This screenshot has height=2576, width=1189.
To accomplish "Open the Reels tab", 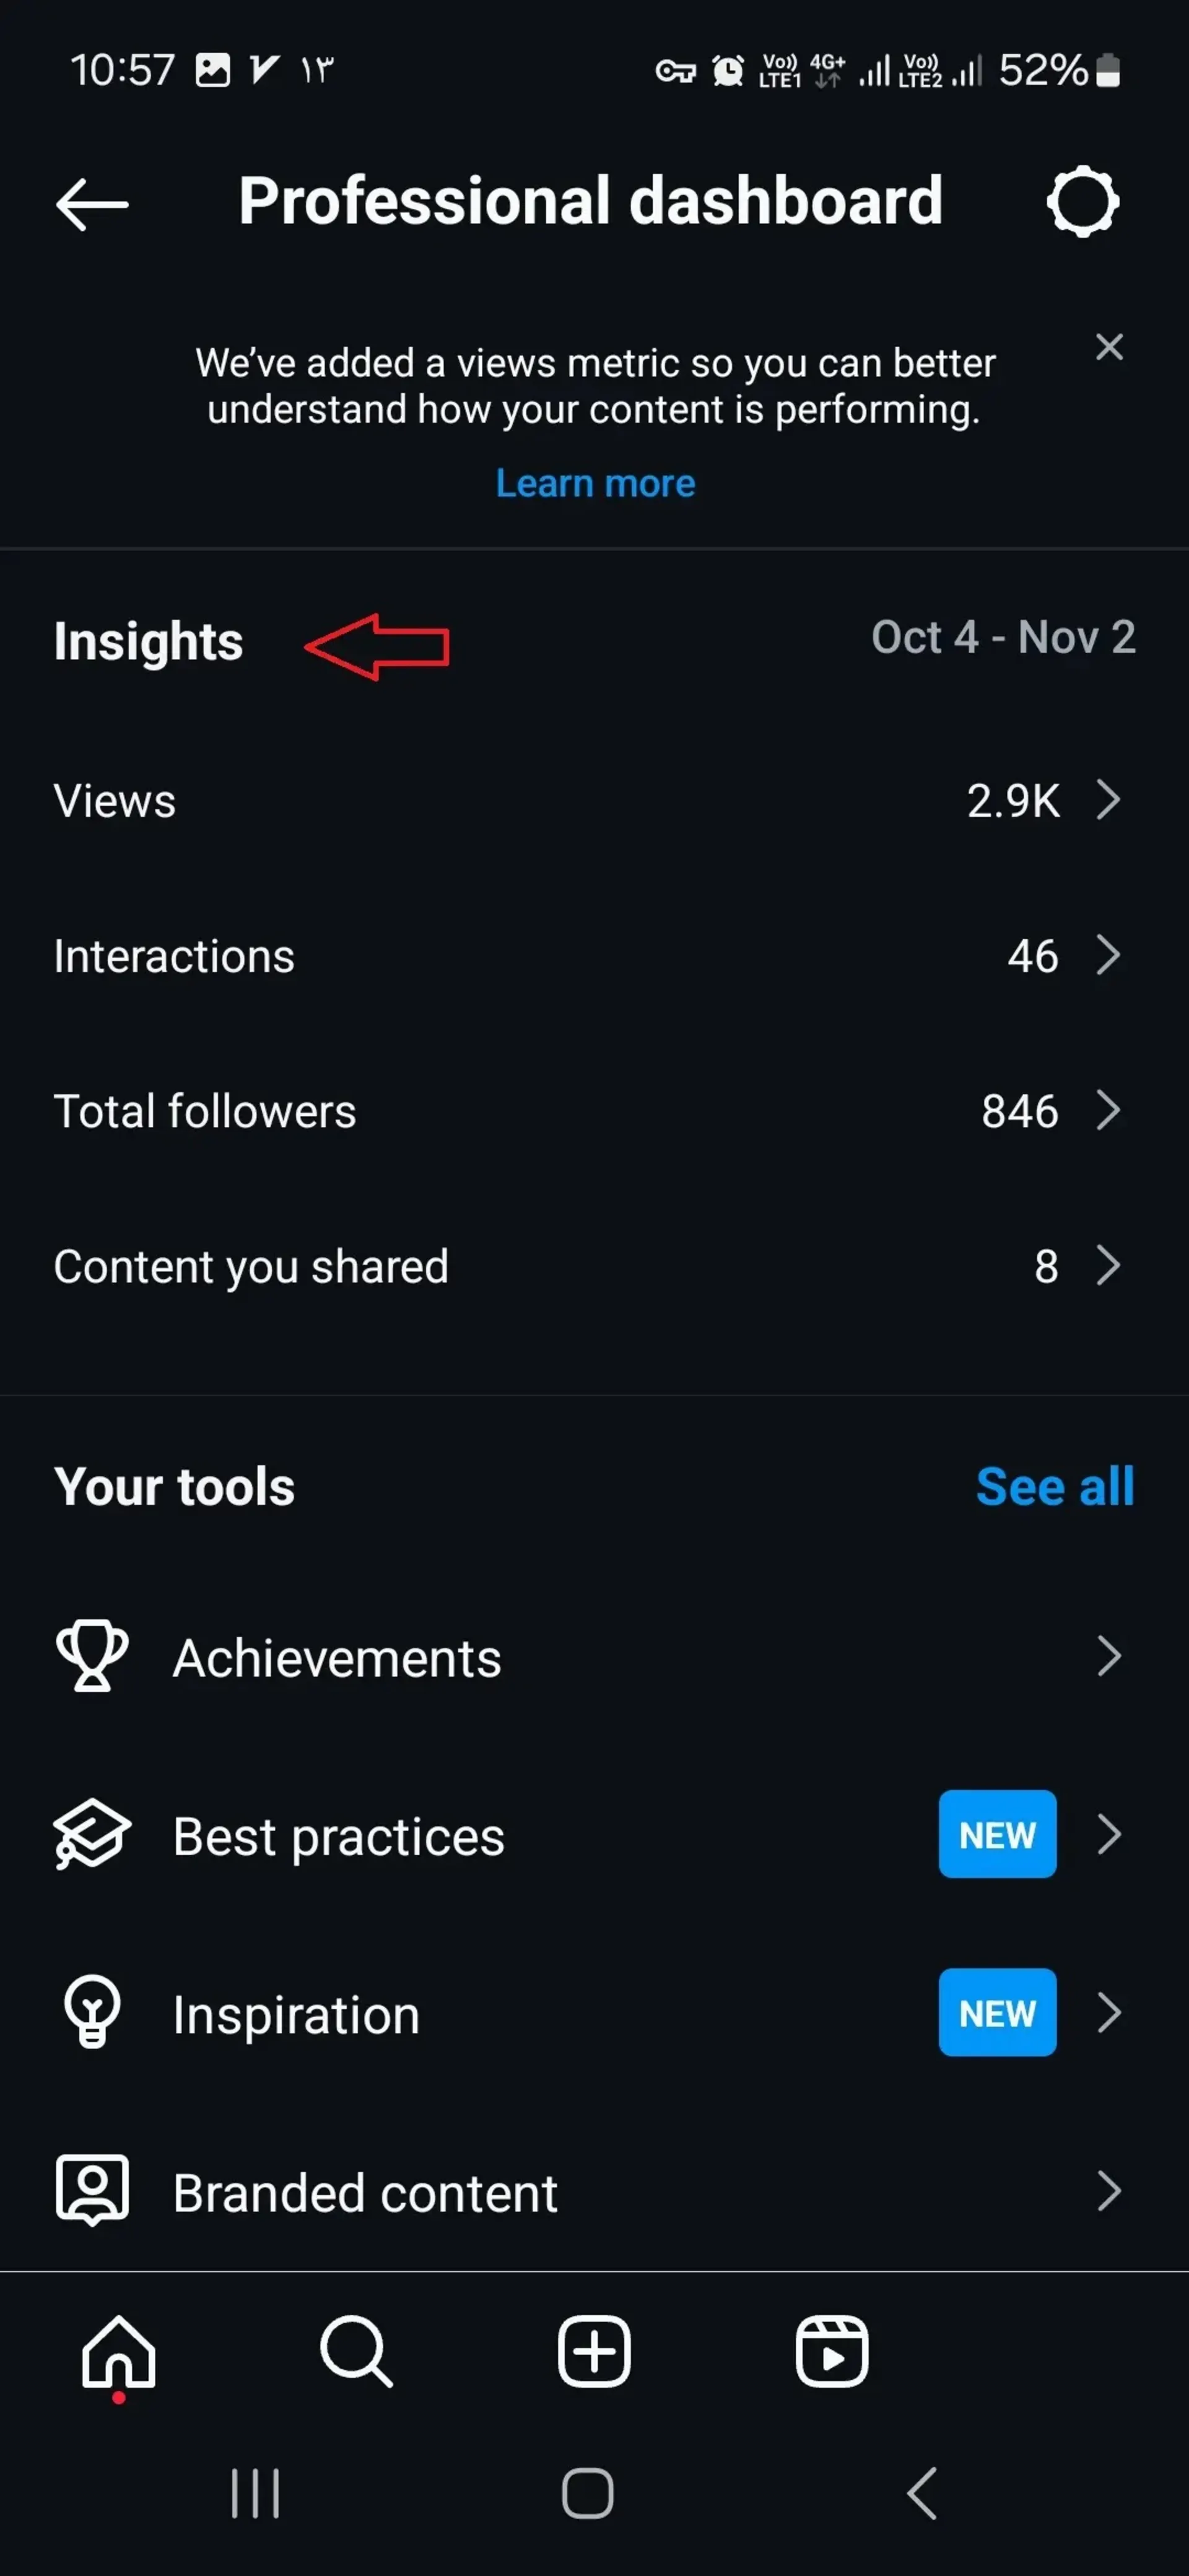I will (832, 2351).
